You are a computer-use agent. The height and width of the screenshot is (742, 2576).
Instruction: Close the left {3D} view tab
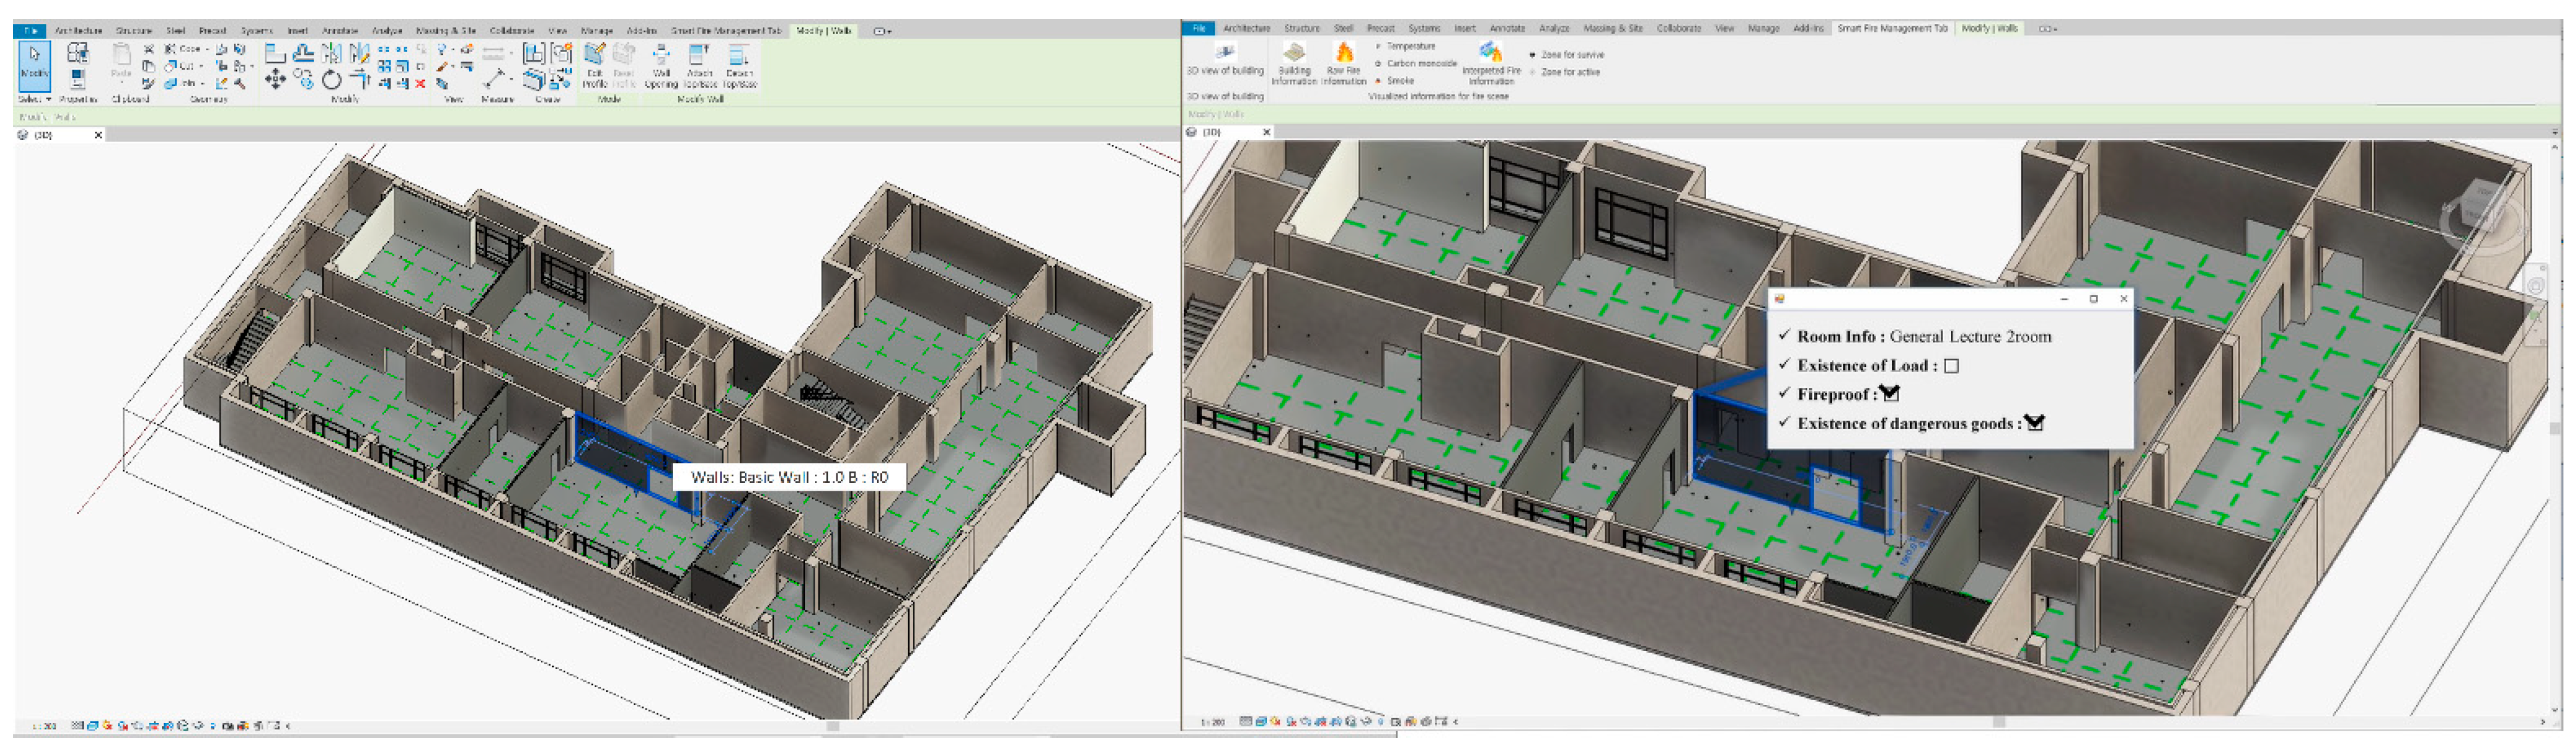(x=98, y=135)
